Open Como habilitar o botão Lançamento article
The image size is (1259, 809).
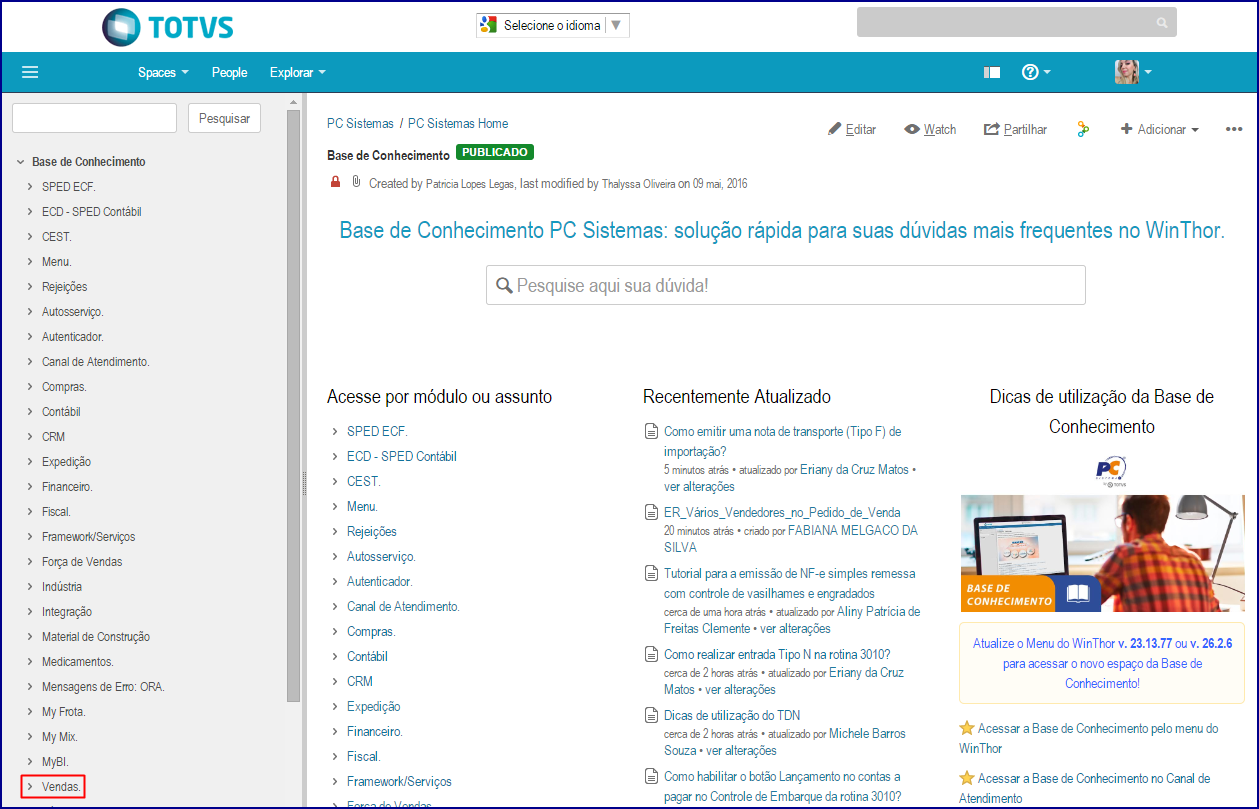coord(782,786)
